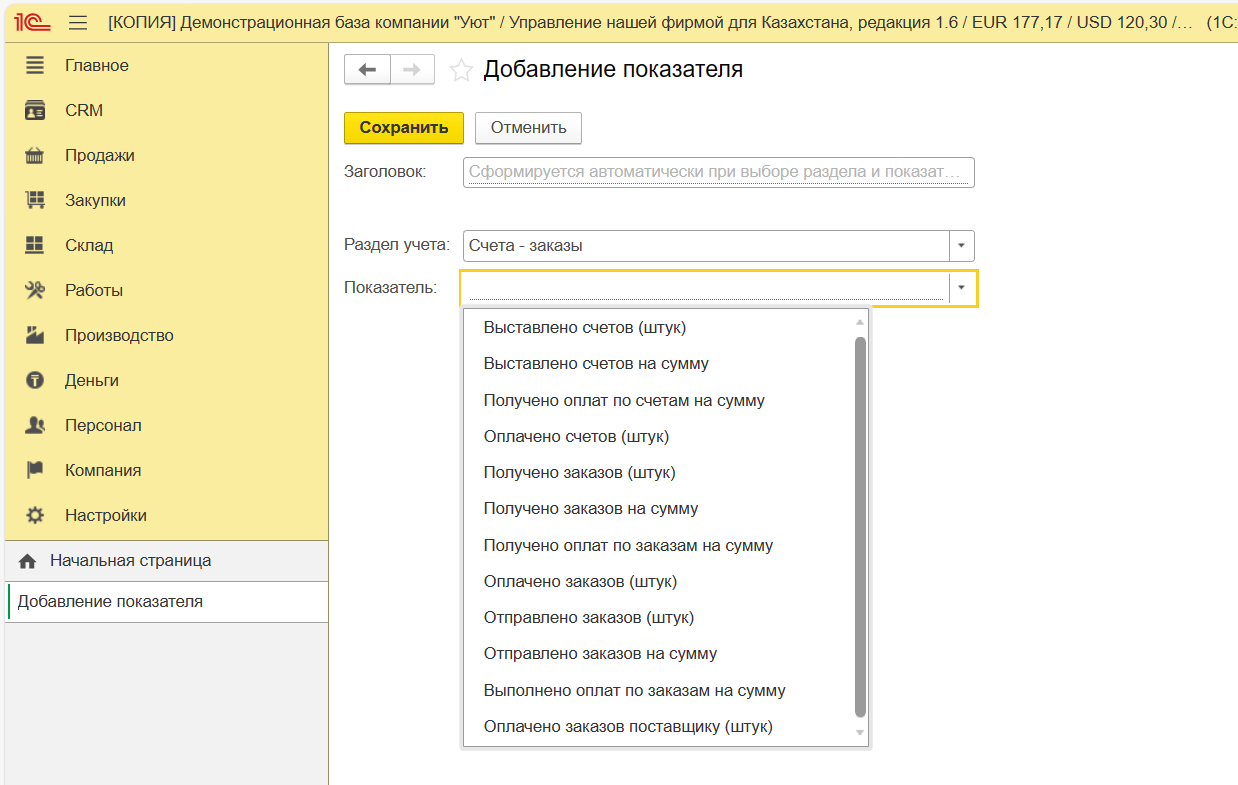Collapse the Показатель dropdown arrow

tap(961, 288)
